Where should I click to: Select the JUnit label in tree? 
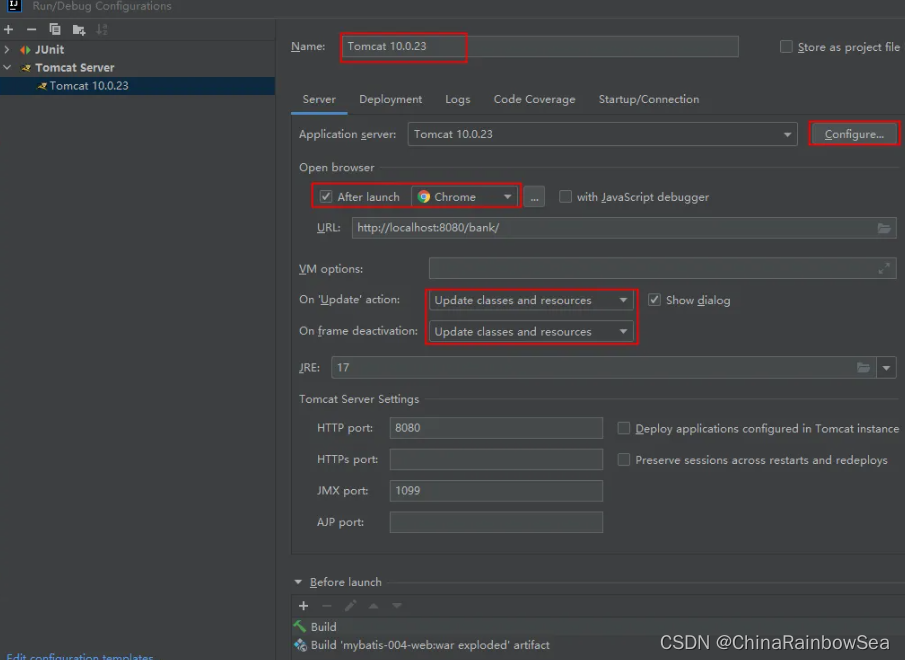(x=50, y=50)
